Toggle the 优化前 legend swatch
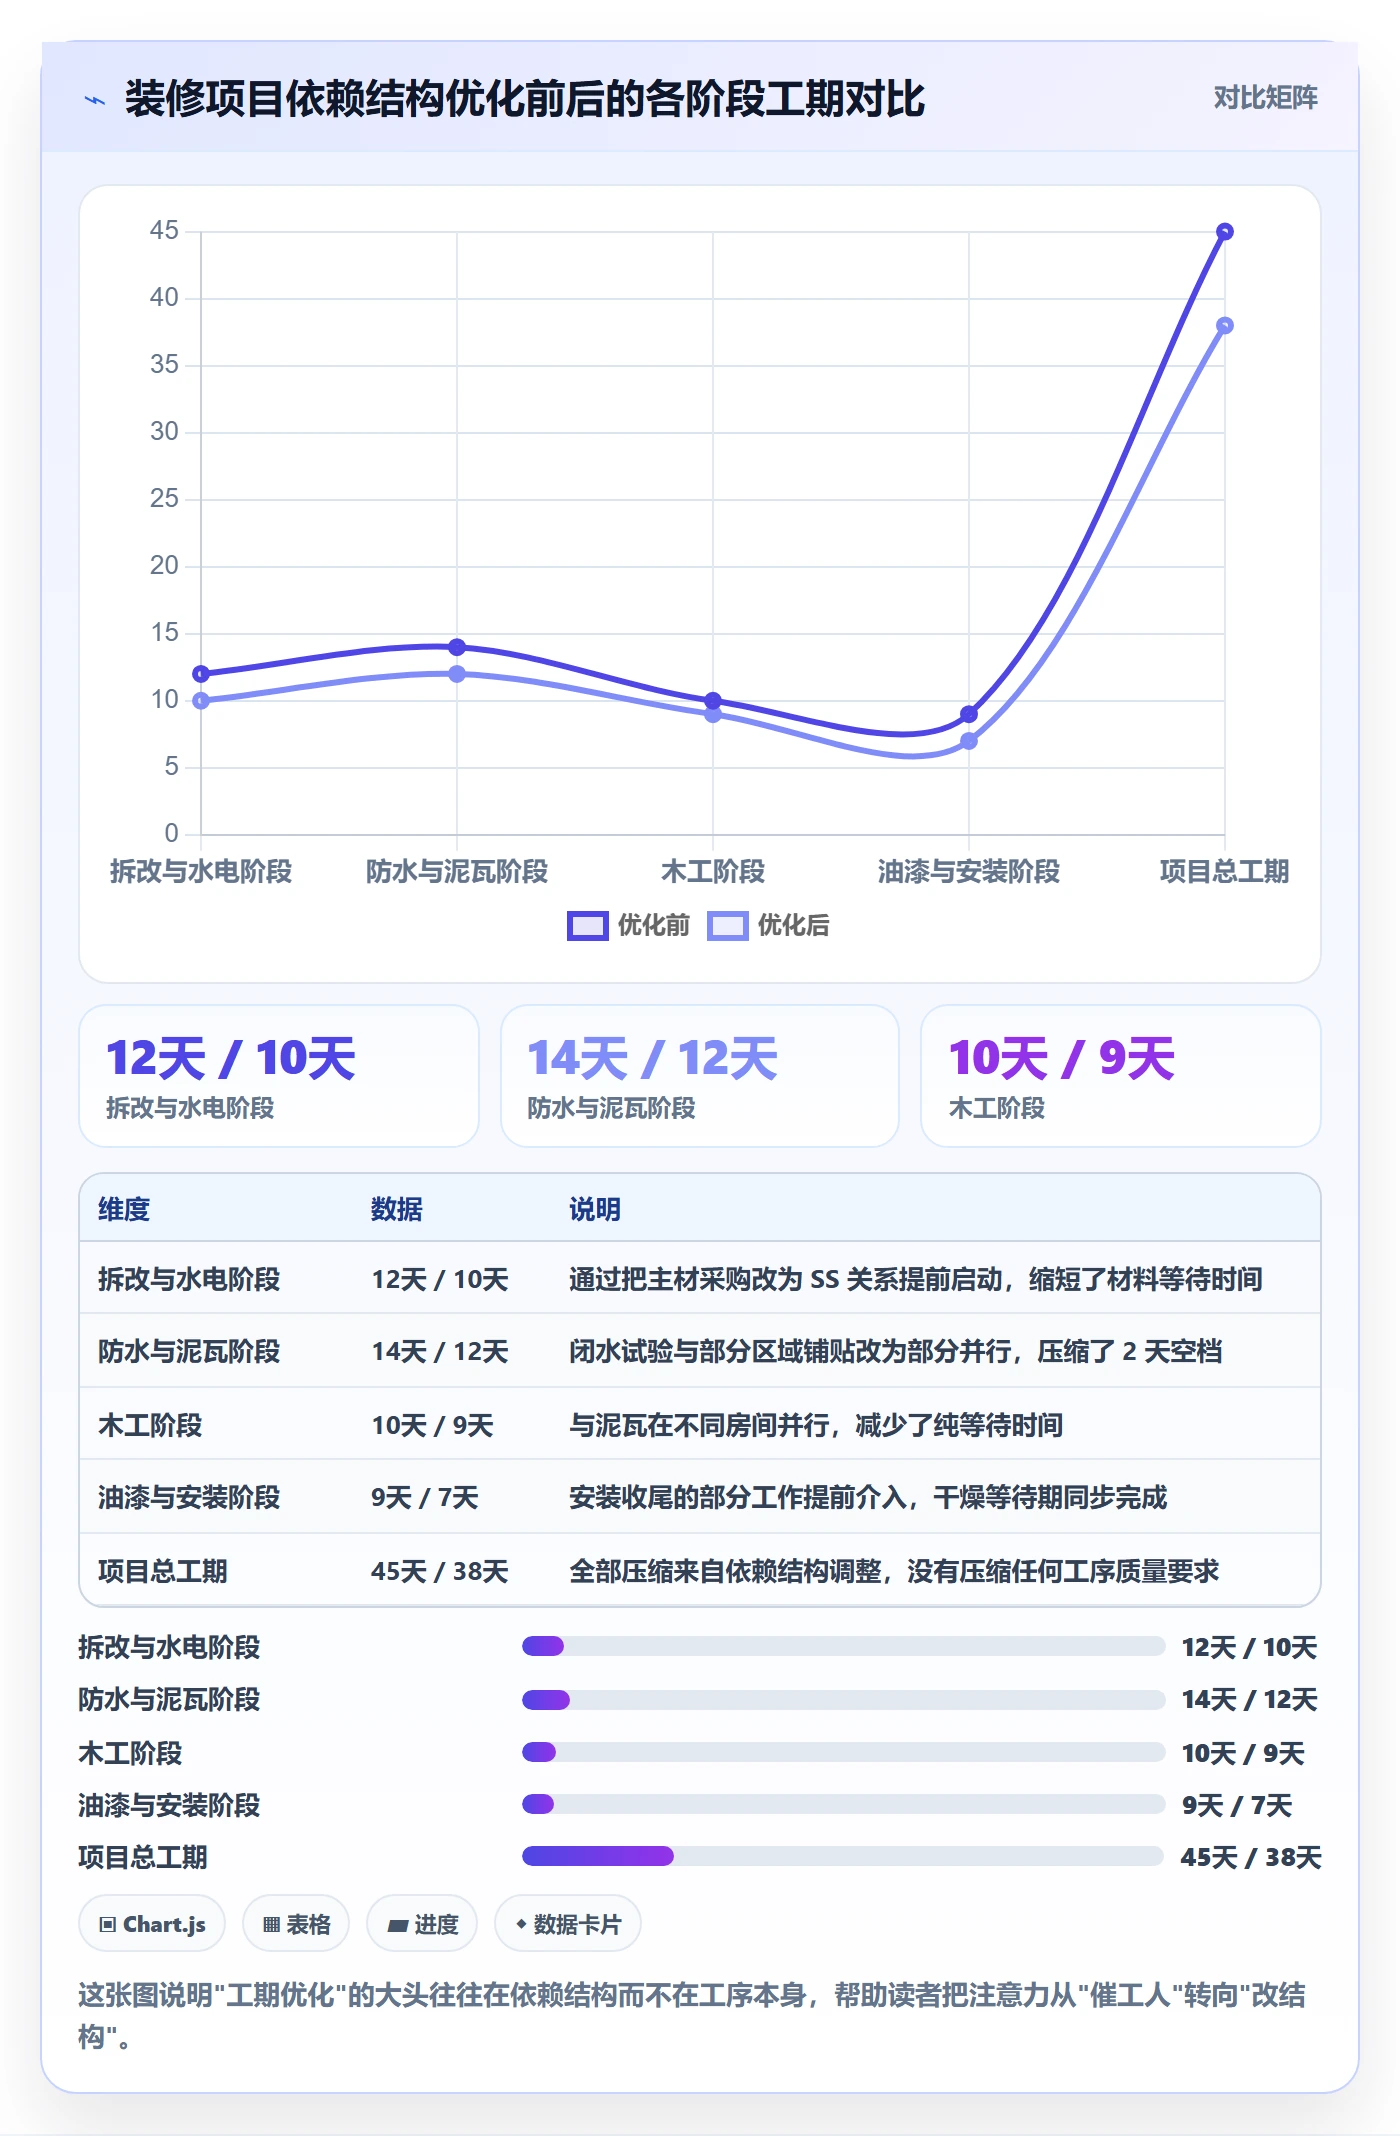This screenshot has height=2136, width=1400. pos(587,926)
